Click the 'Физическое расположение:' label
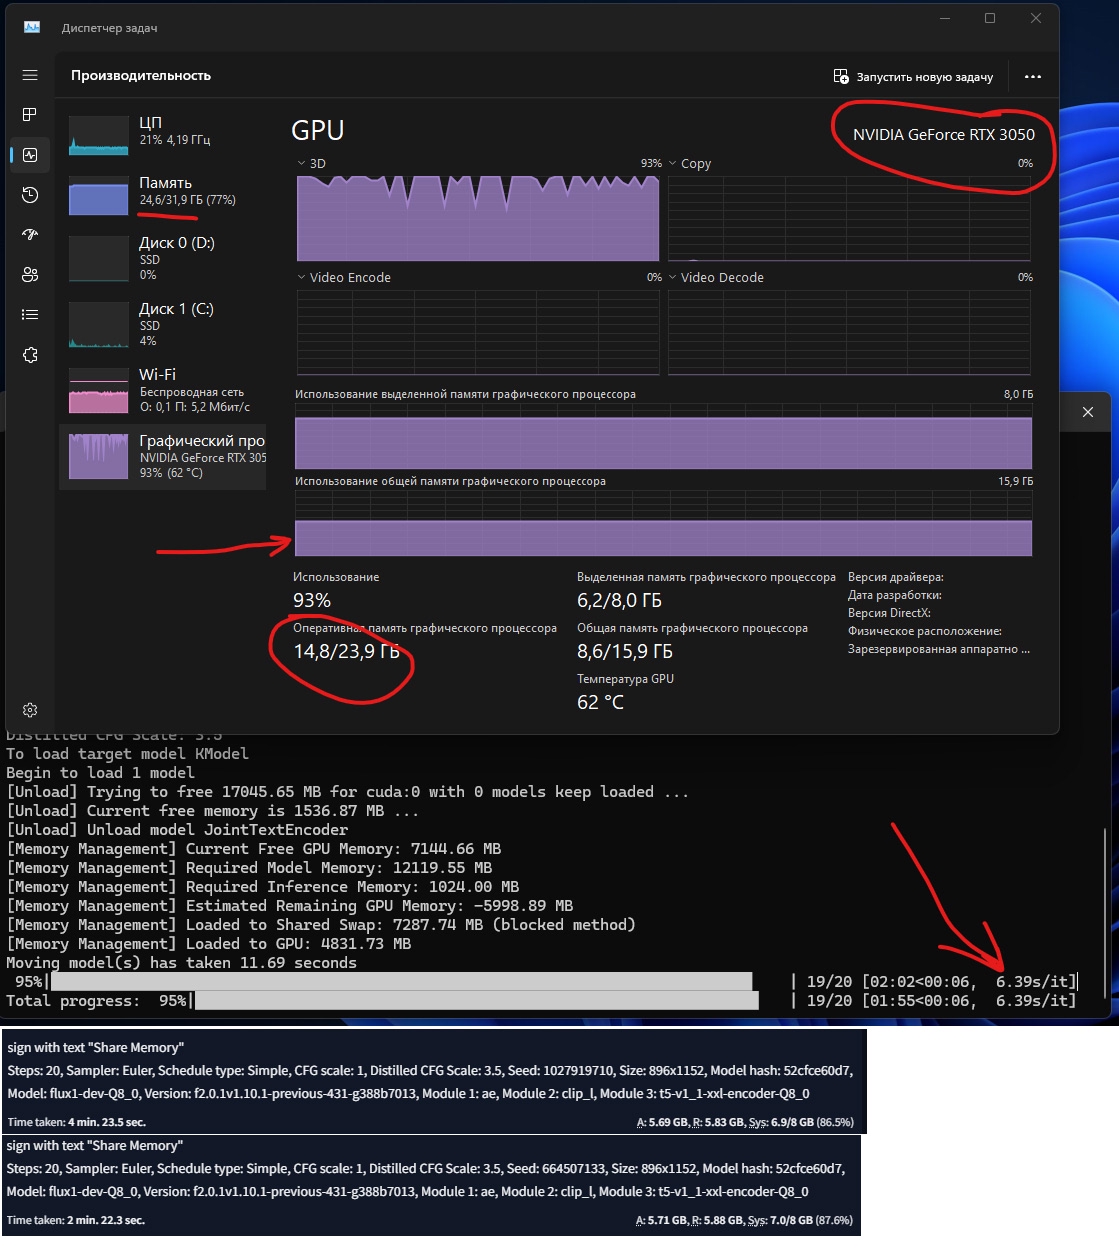 point(925,631)
